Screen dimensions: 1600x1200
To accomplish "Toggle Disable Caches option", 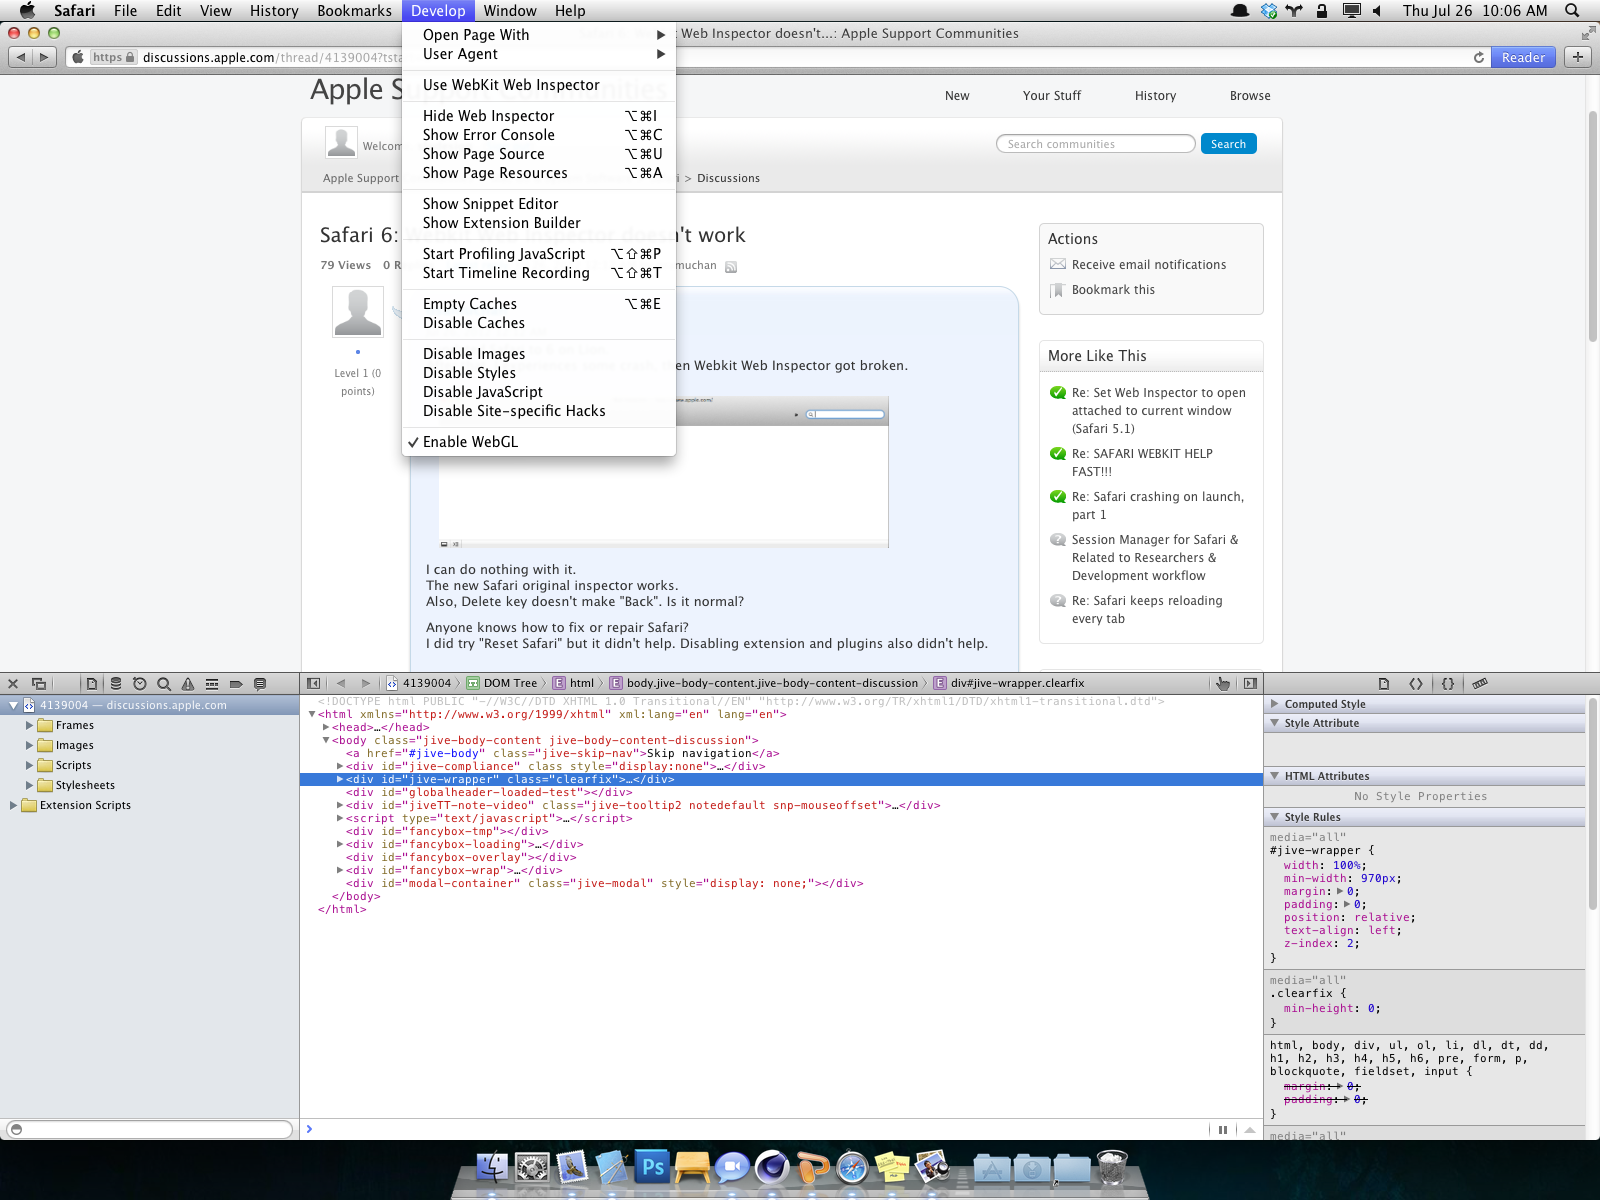I will [473, 323].
